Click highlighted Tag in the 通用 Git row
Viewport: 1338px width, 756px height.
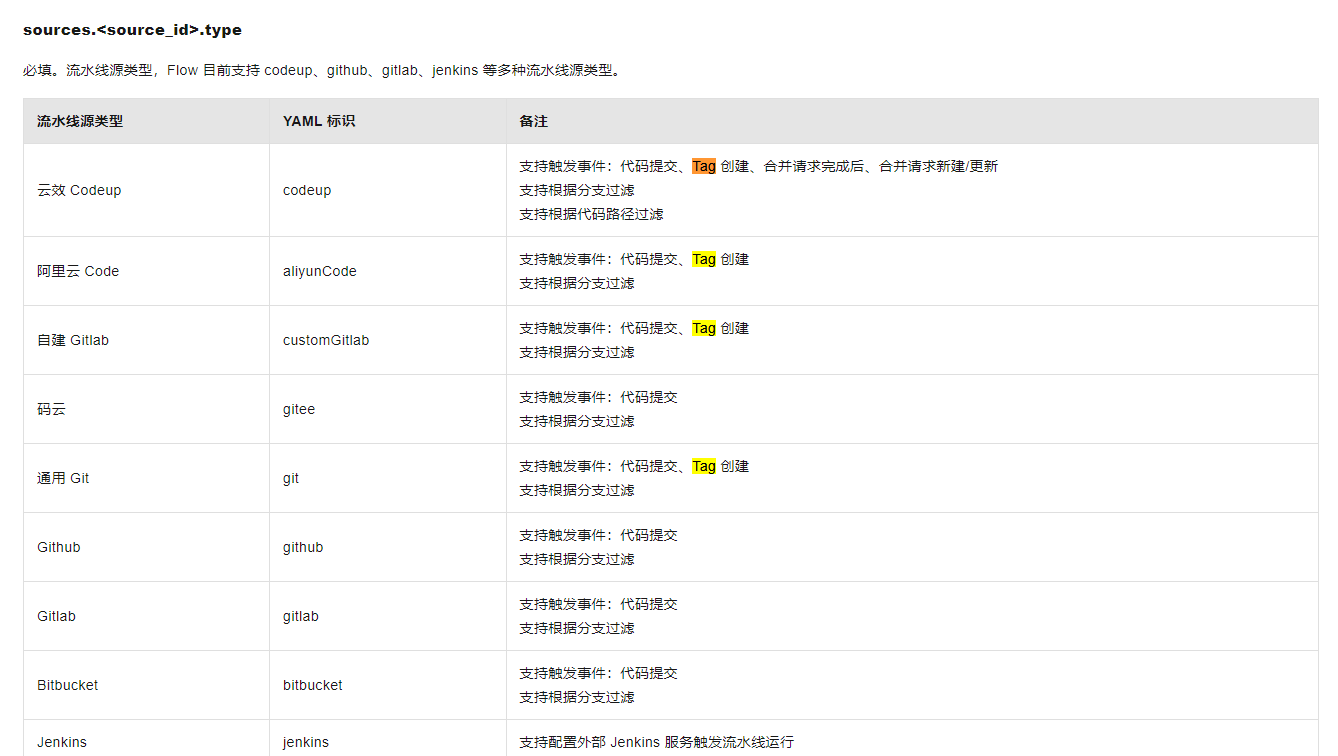click(x=704, y=466)
